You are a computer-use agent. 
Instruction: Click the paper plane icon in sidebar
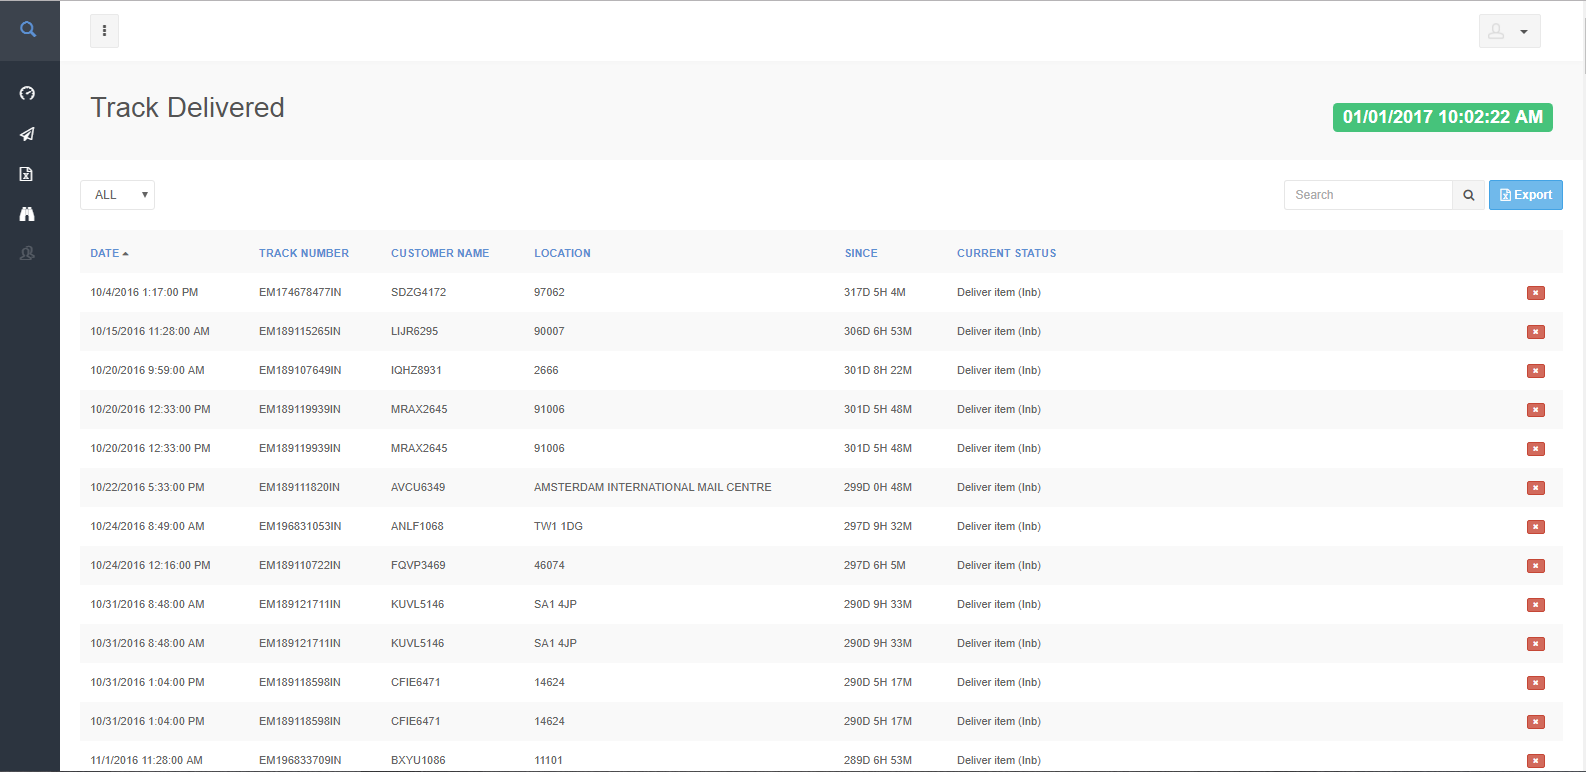coord(27,134)
